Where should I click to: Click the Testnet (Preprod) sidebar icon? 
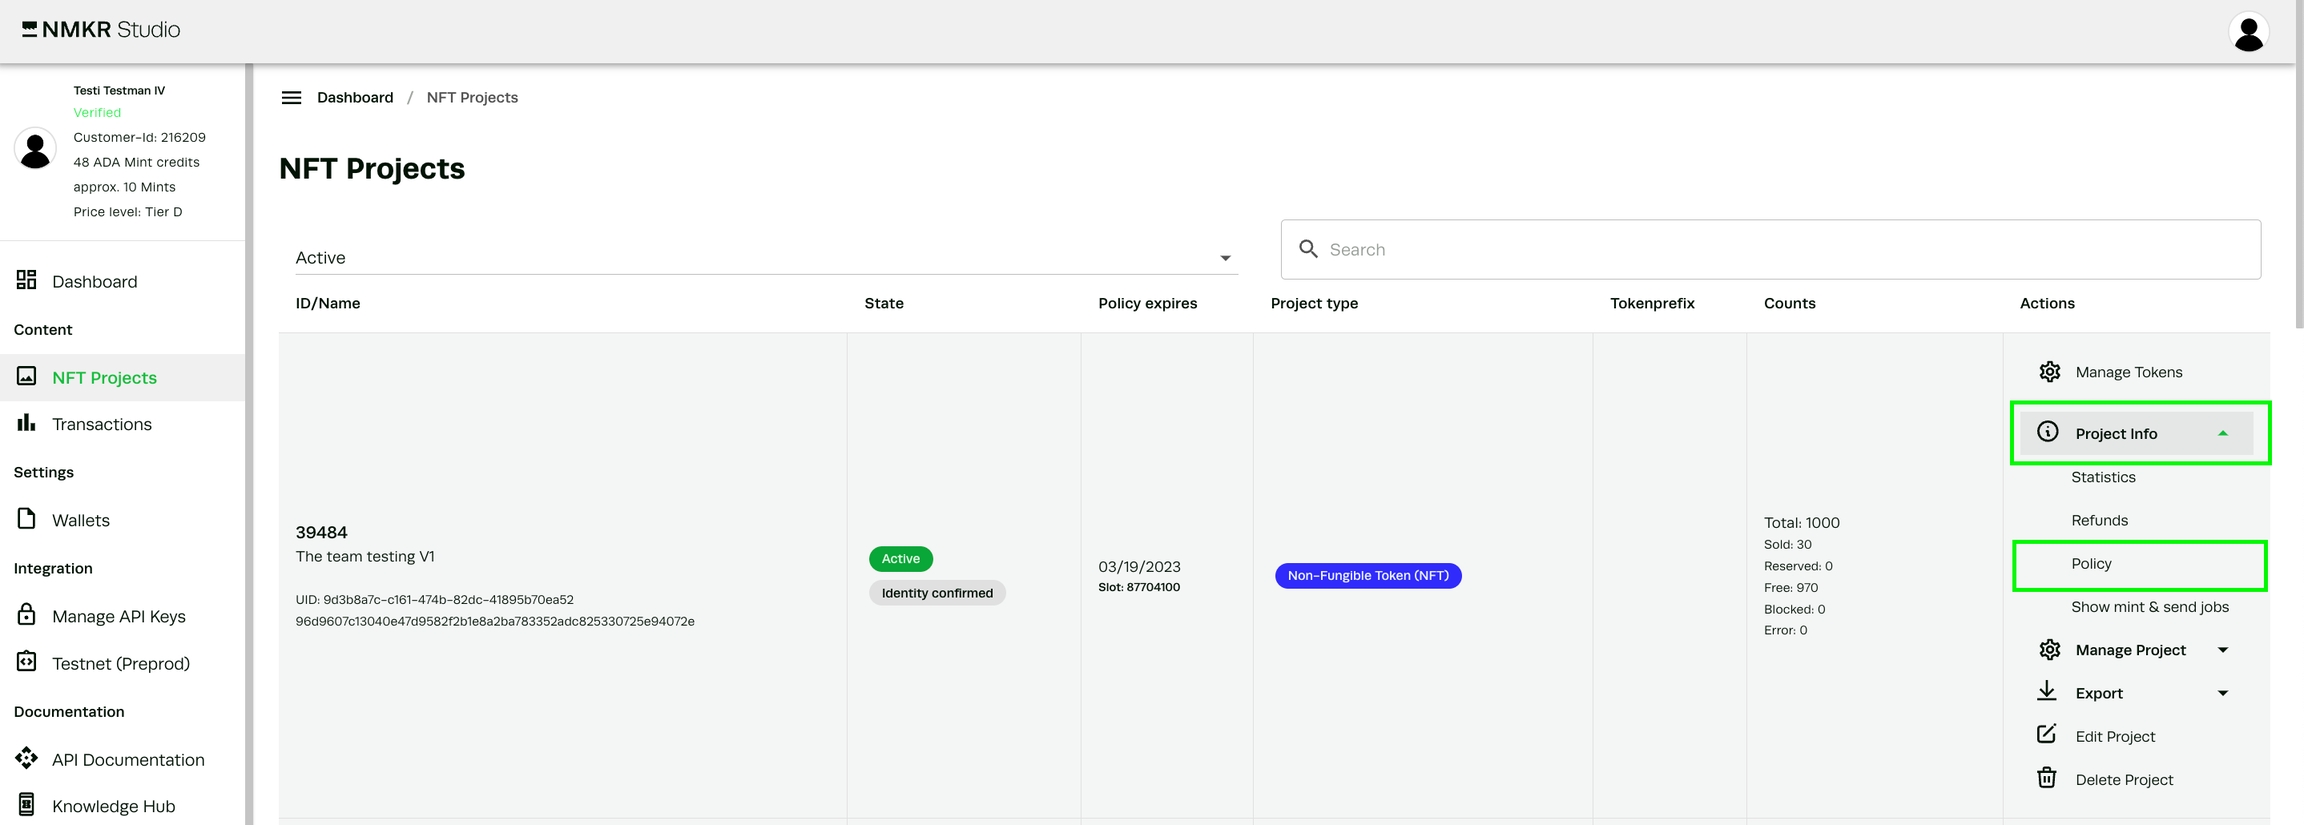pos(27,662)
